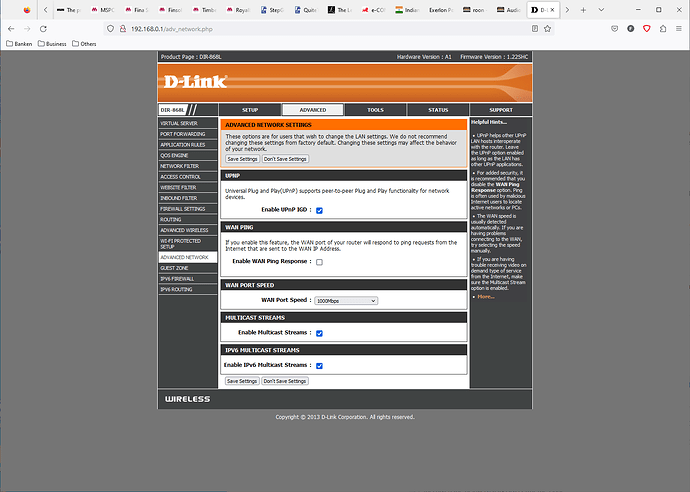Switch to the Setup tab
The width and height of the screenshot is (690, 492).
250,110
